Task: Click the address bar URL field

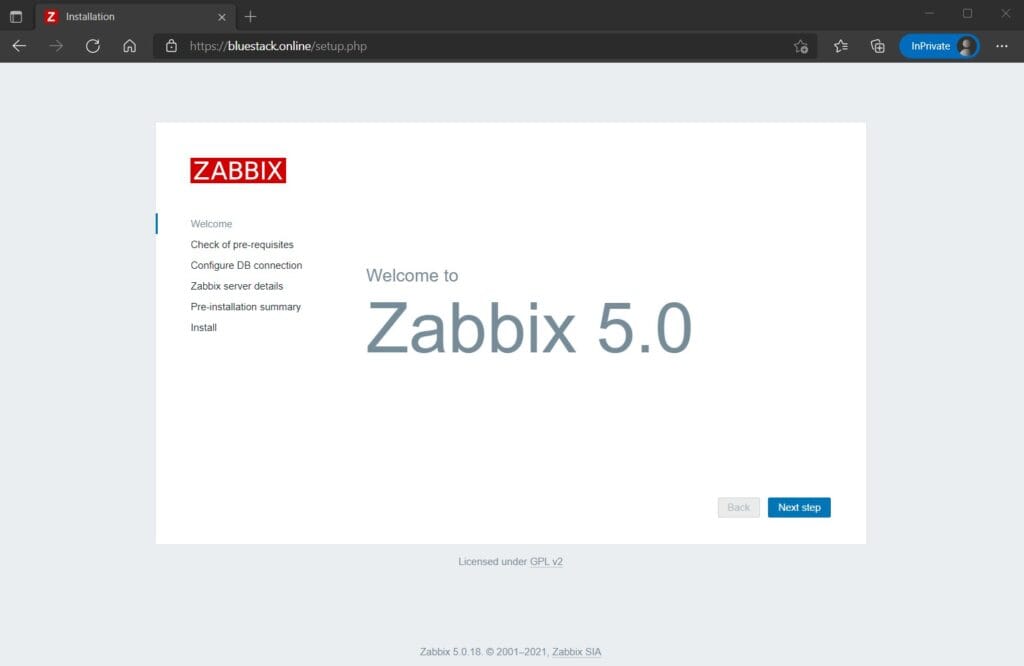Action: [483, 46]
